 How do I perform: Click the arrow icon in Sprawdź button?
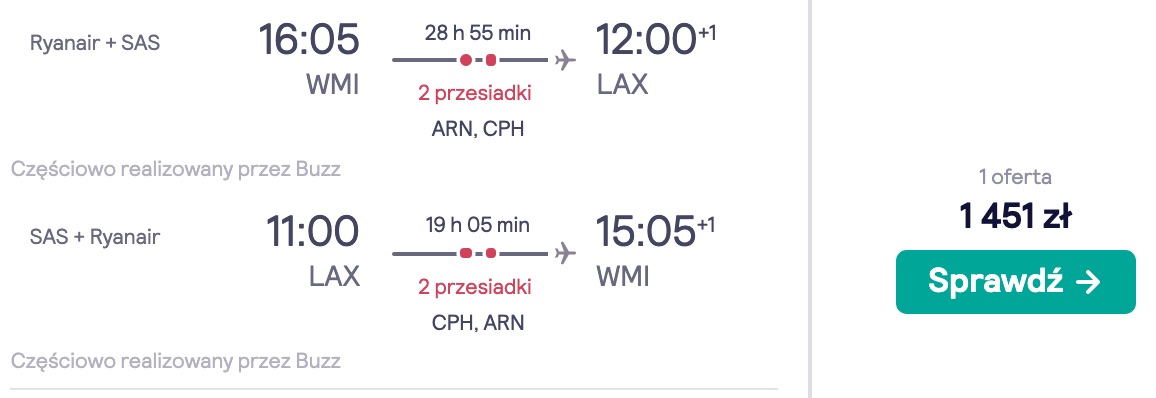click(x=1088, y=282)
